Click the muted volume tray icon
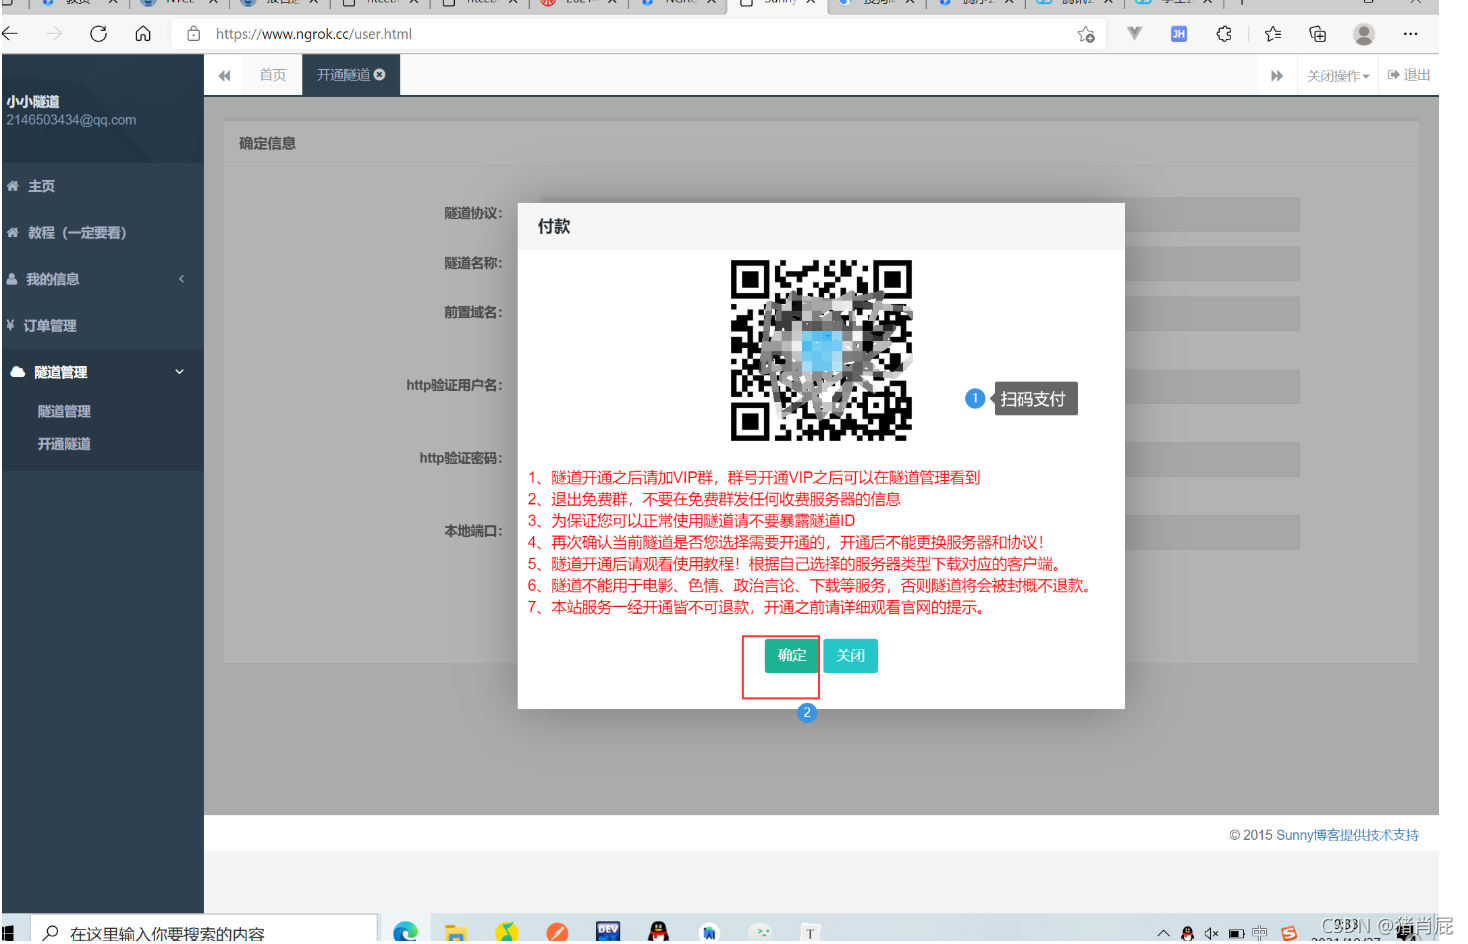The image size is (1468, 944). pos(1211,934)
